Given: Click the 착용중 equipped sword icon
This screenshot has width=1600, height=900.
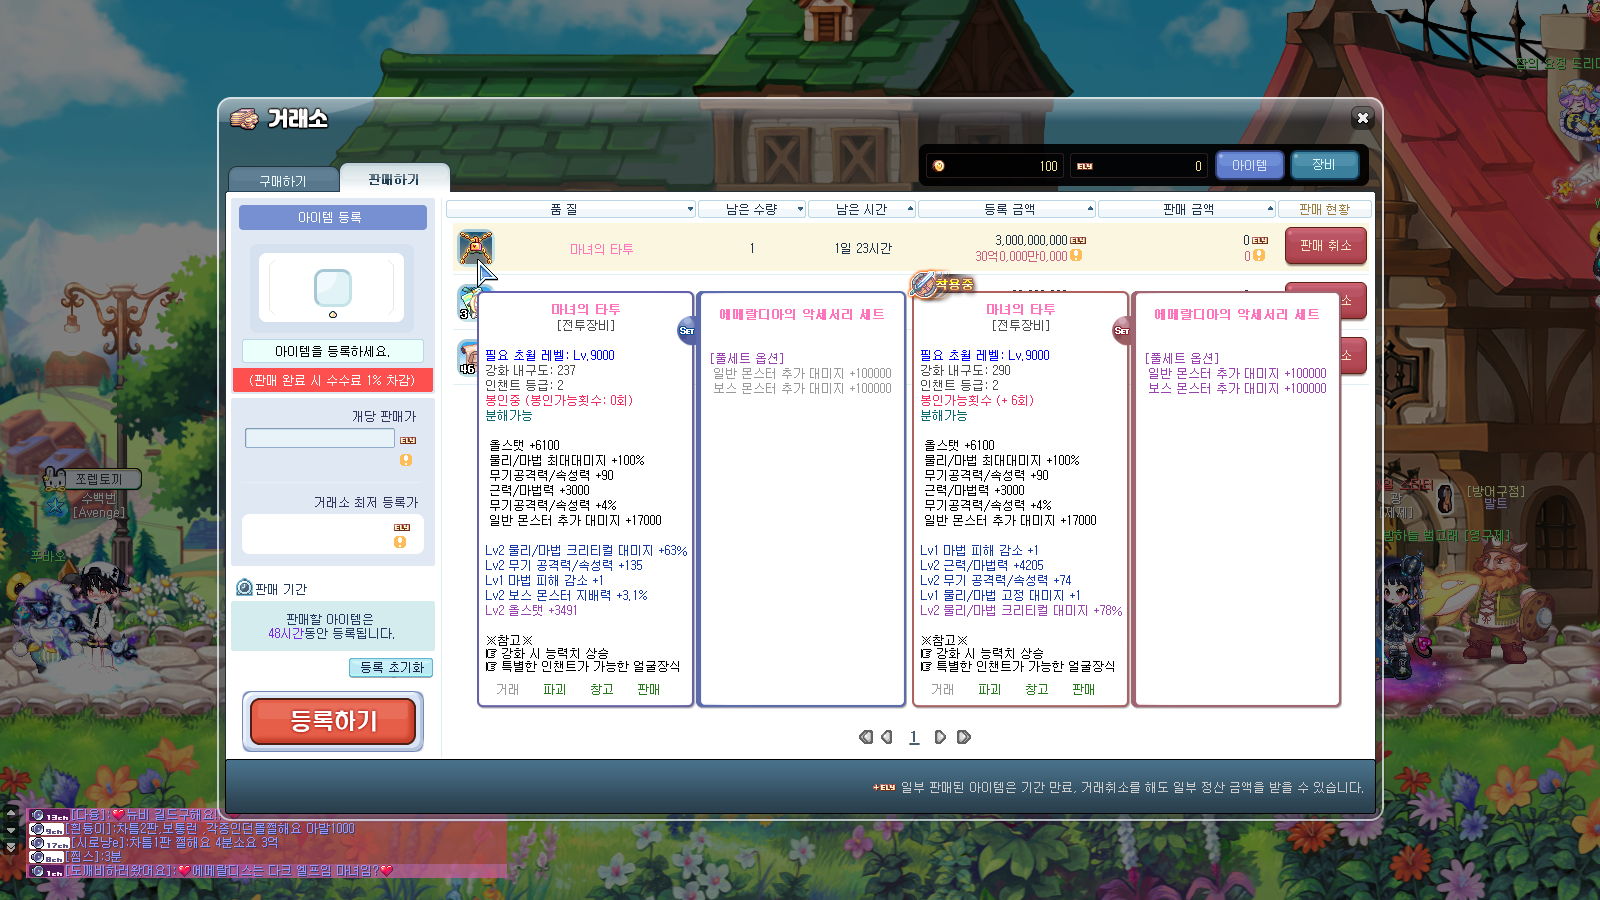Looking at the screenshot, I should 925,284.
